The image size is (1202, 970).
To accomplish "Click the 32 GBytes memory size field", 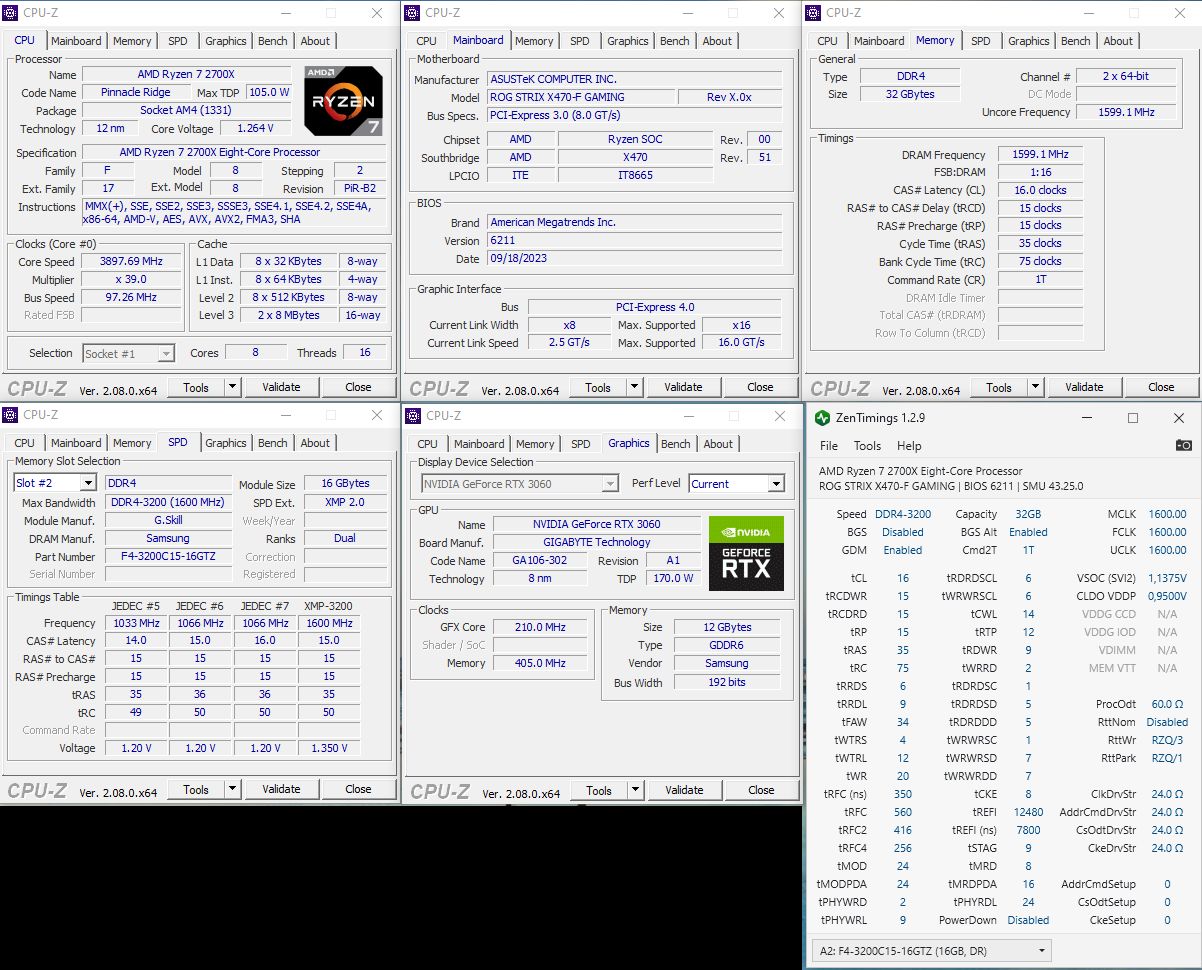I will pos(909,94).
